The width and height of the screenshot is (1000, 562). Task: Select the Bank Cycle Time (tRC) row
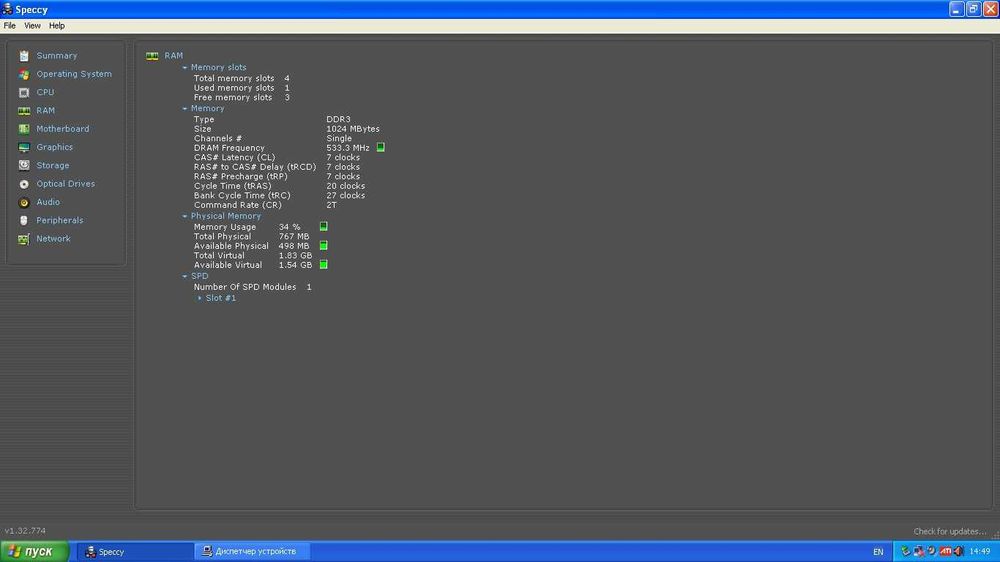click(x=279, y=196)
